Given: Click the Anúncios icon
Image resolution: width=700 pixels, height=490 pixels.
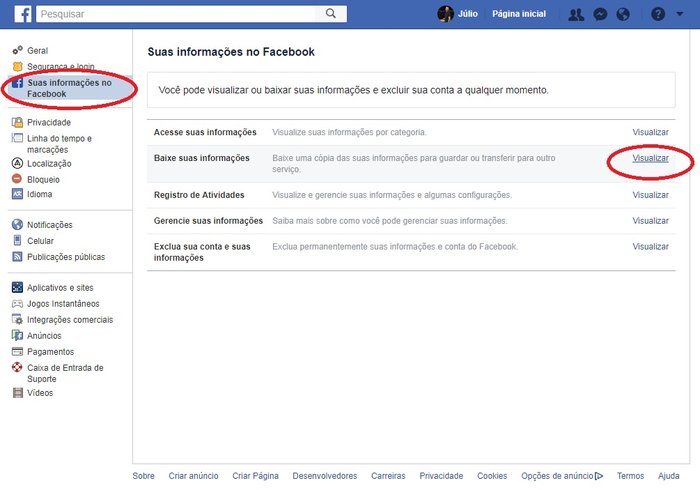Looking at the screenshot, I should (x=17, y=335).
